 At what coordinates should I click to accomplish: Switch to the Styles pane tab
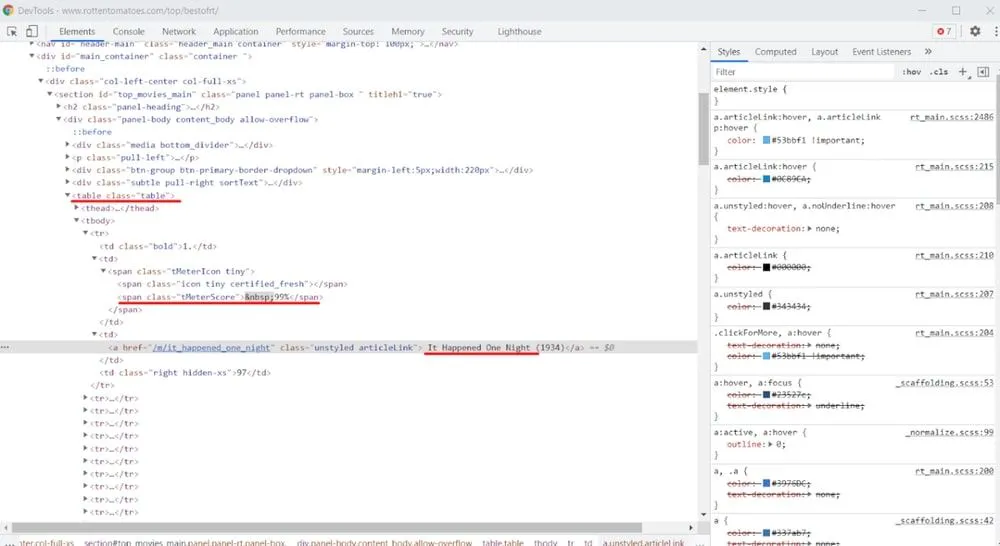729,52
